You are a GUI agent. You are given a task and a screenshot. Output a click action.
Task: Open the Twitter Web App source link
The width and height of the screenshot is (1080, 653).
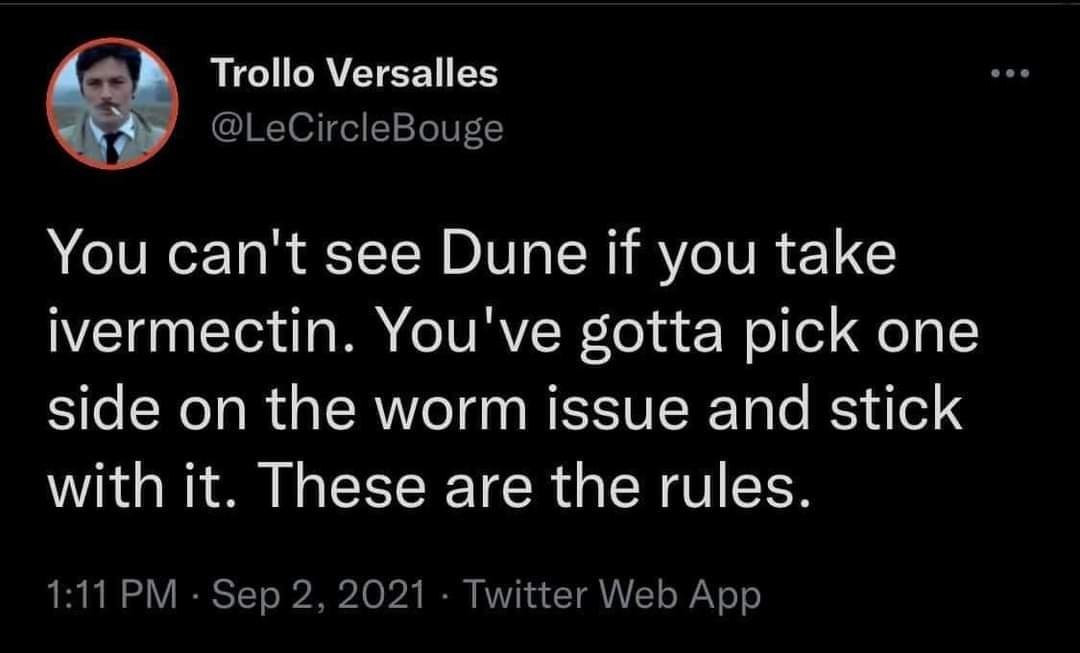(611, 595)
